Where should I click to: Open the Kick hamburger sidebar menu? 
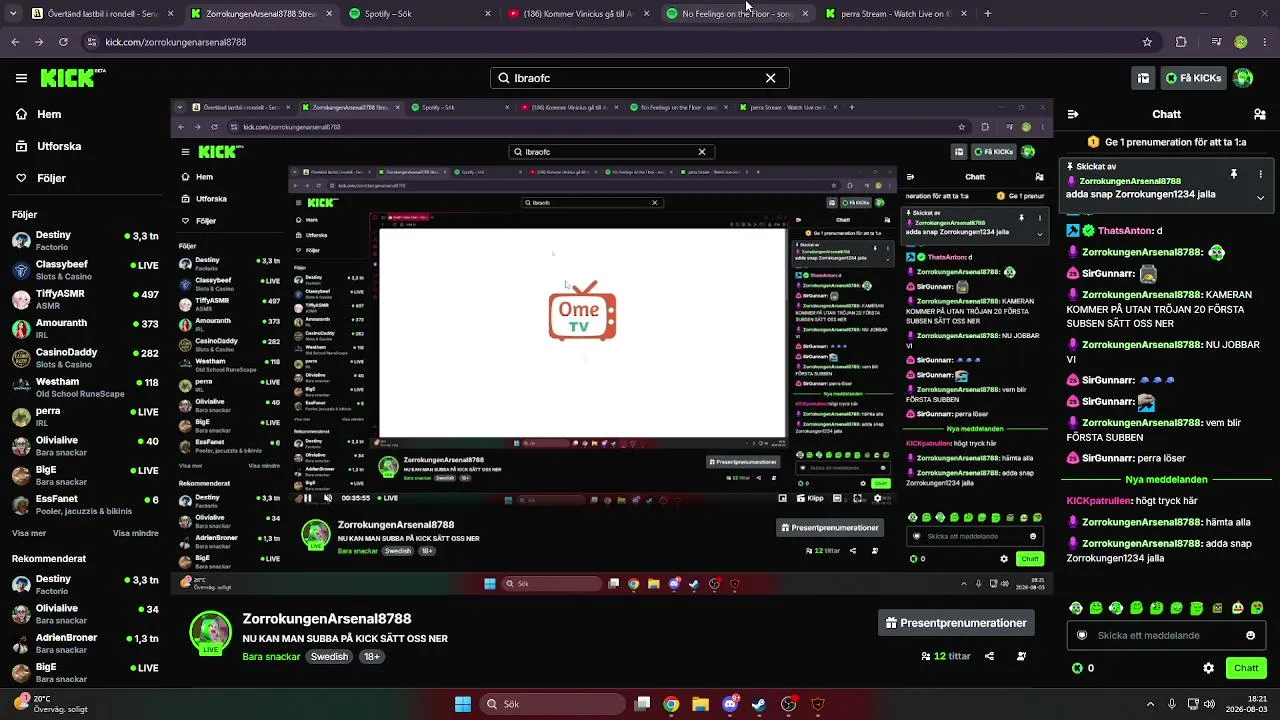21,78
